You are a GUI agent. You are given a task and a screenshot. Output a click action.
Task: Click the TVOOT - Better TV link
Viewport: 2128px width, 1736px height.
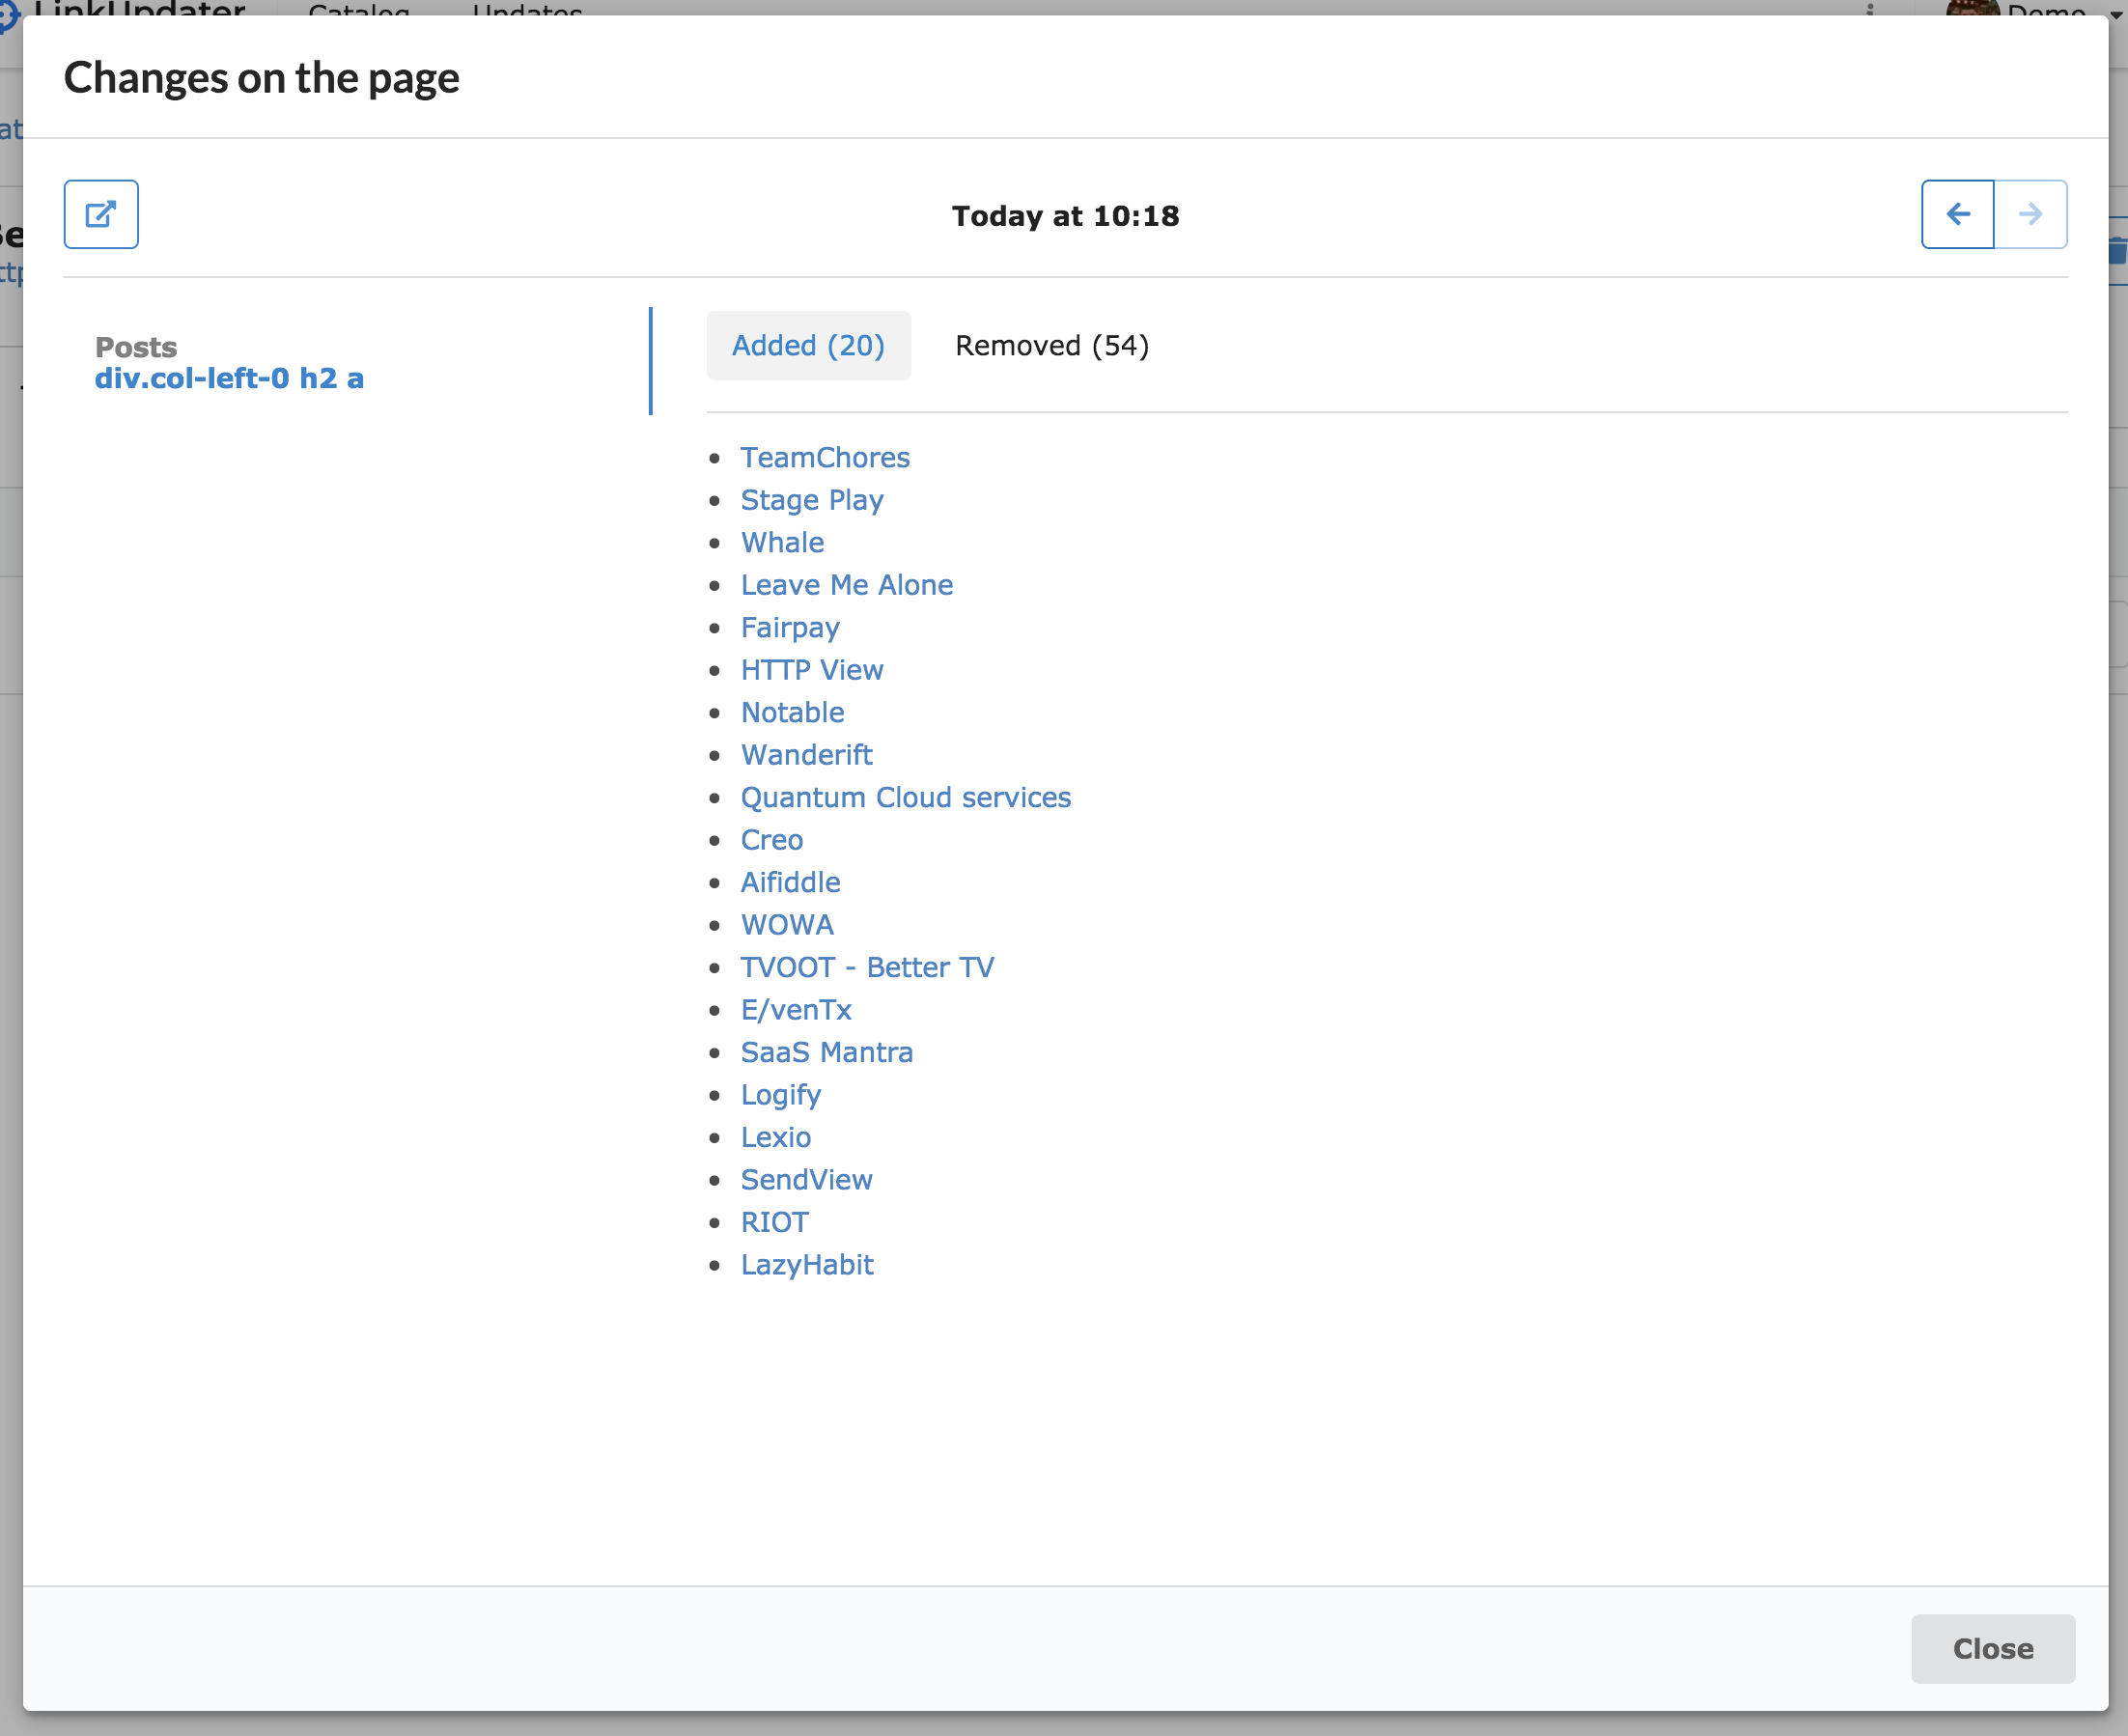pos(867,968)
